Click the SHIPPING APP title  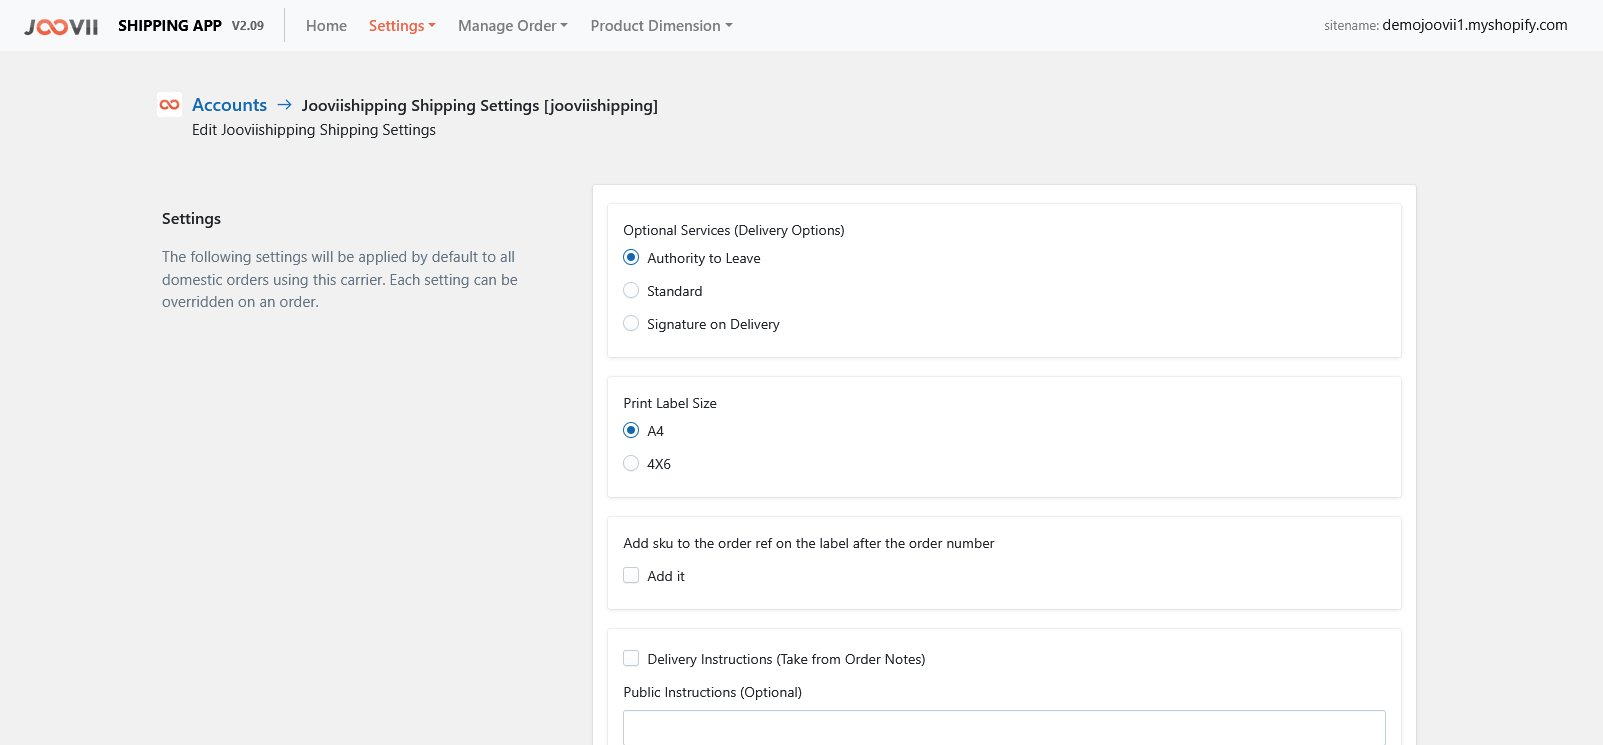coord(170,26)
